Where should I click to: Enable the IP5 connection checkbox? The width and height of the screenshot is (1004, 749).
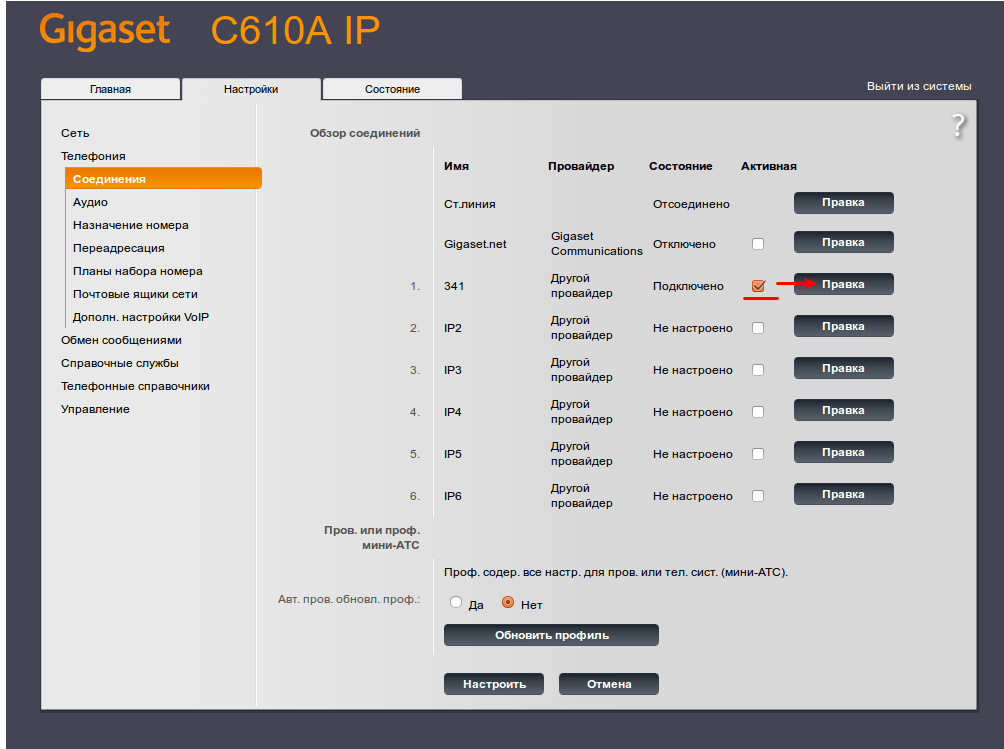point(758,454)
